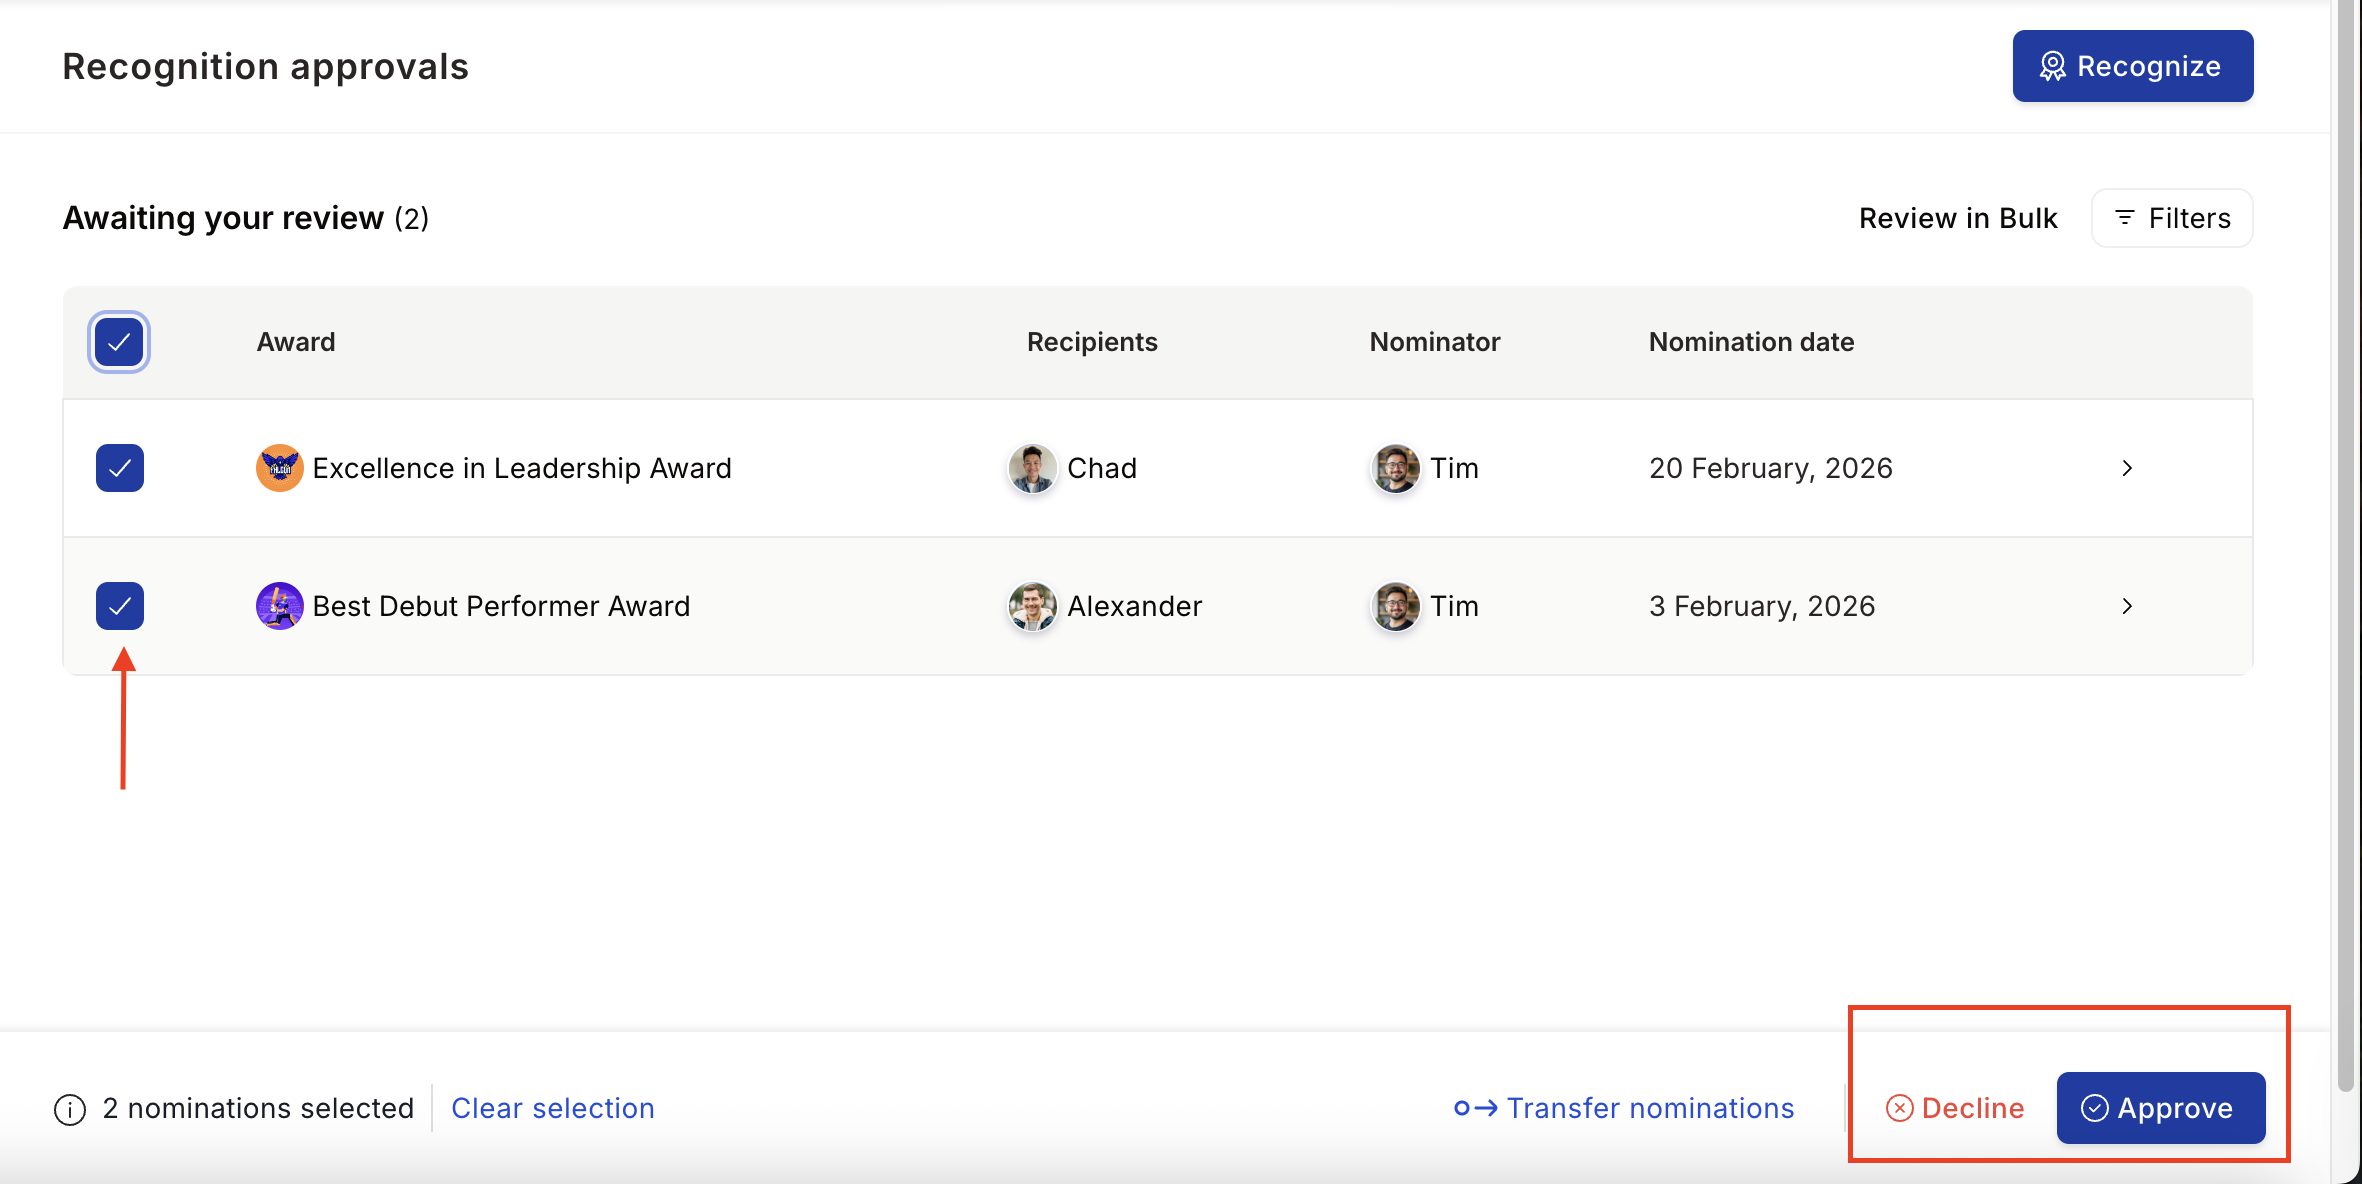Click Review in Bulk

coord(1957,218)
